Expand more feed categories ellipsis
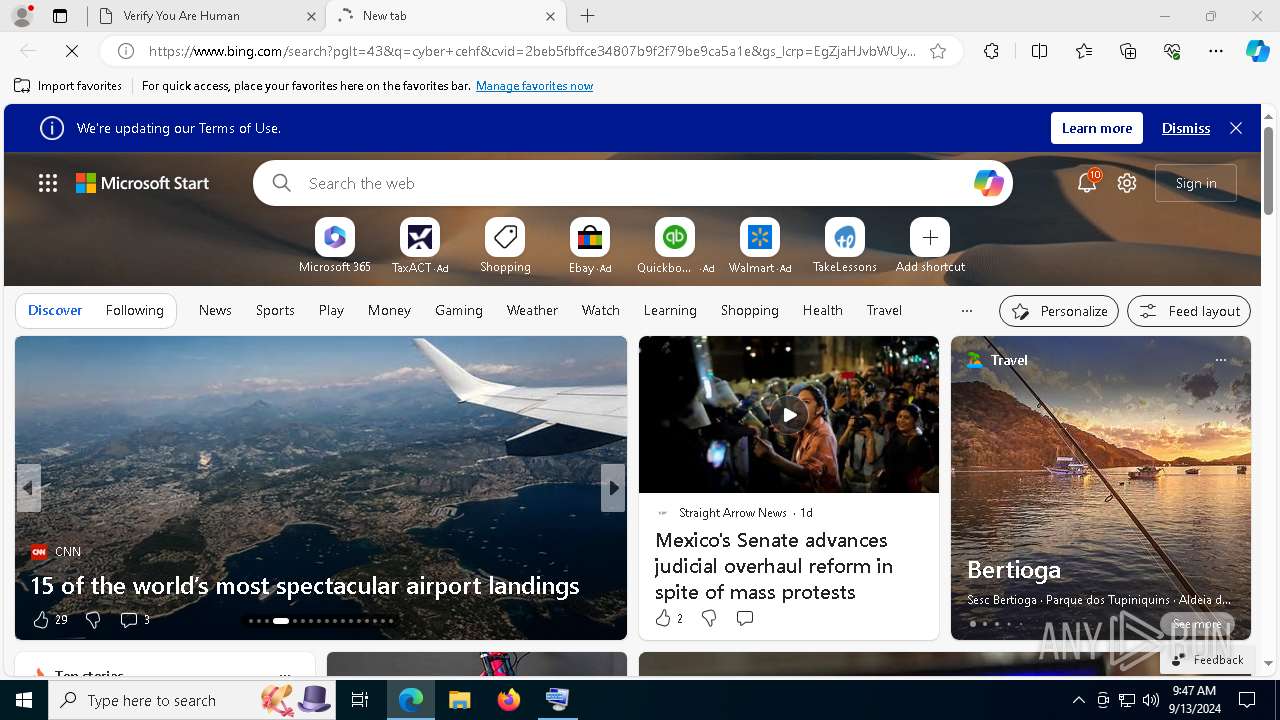1280x720 pixels. point(966,311)
